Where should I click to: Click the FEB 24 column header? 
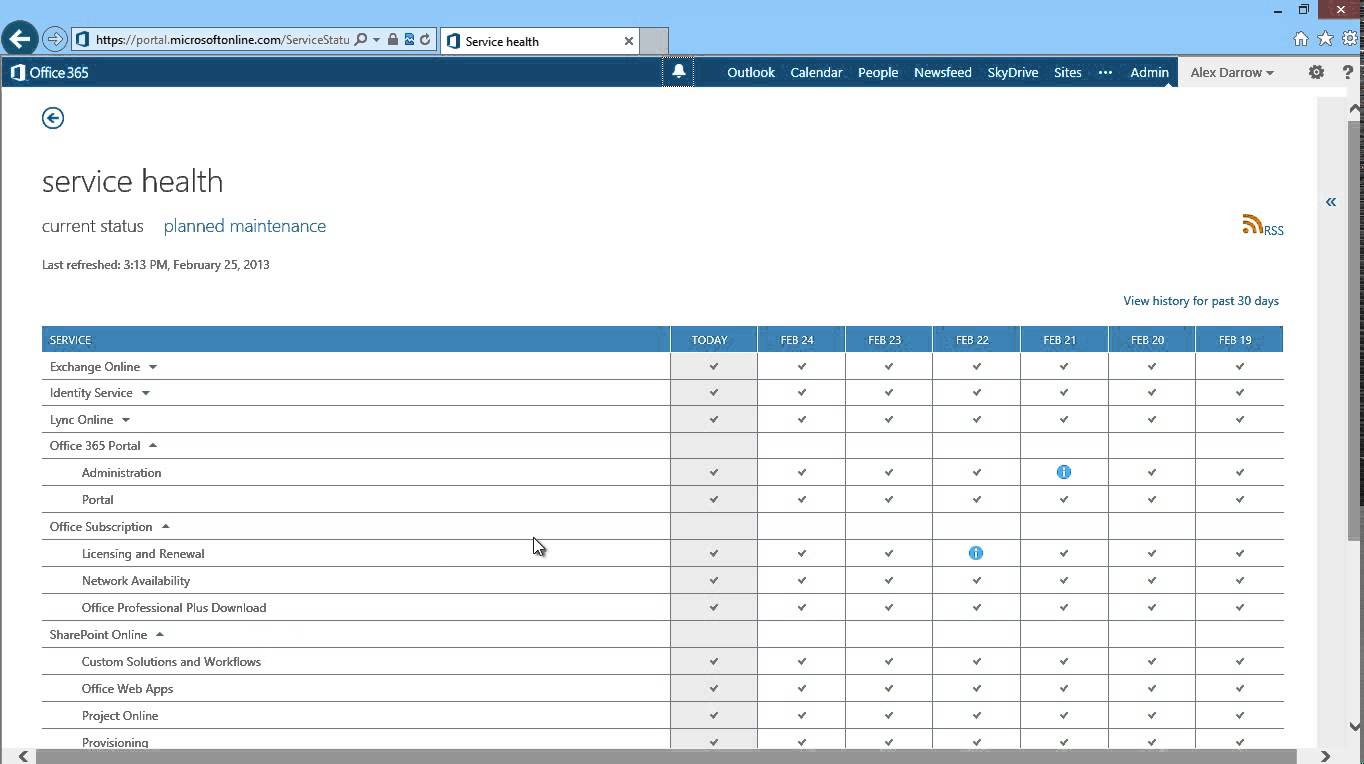pos(801,340)
